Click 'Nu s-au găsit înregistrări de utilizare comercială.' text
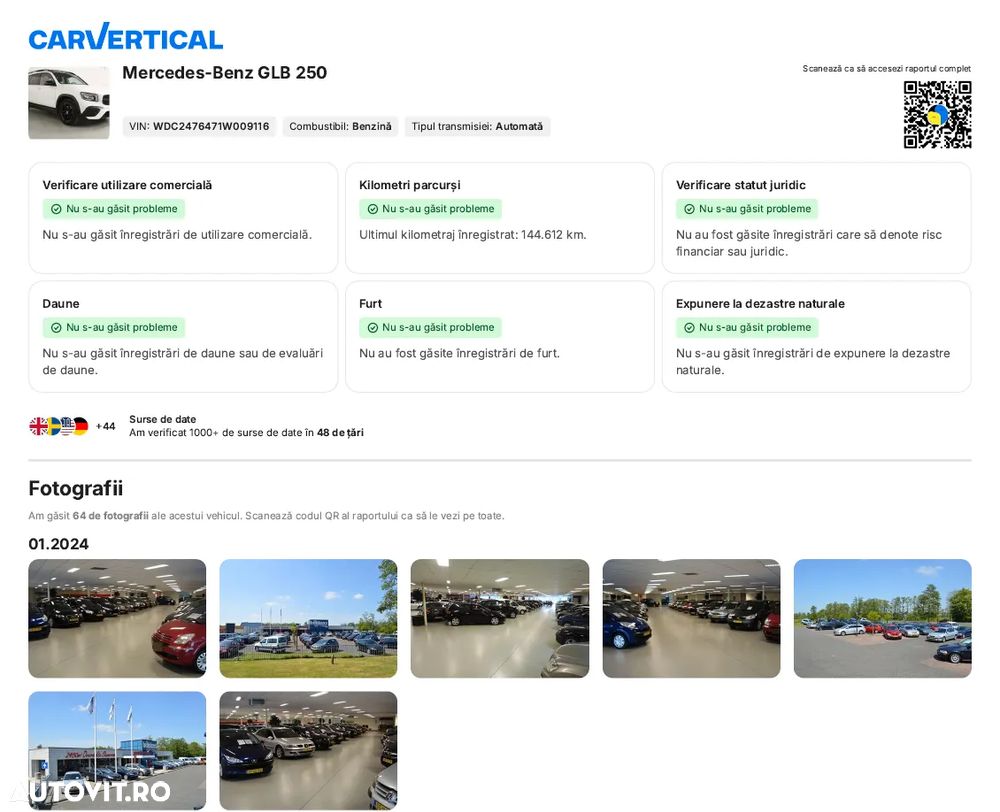Screen dimensions: 1000x812 click(177, 235)
